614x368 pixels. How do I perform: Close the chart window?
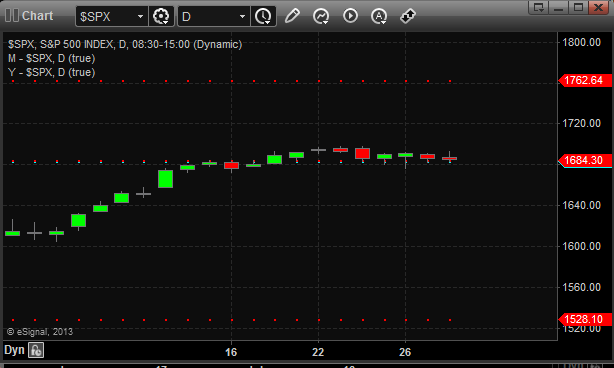coord(599,7)
